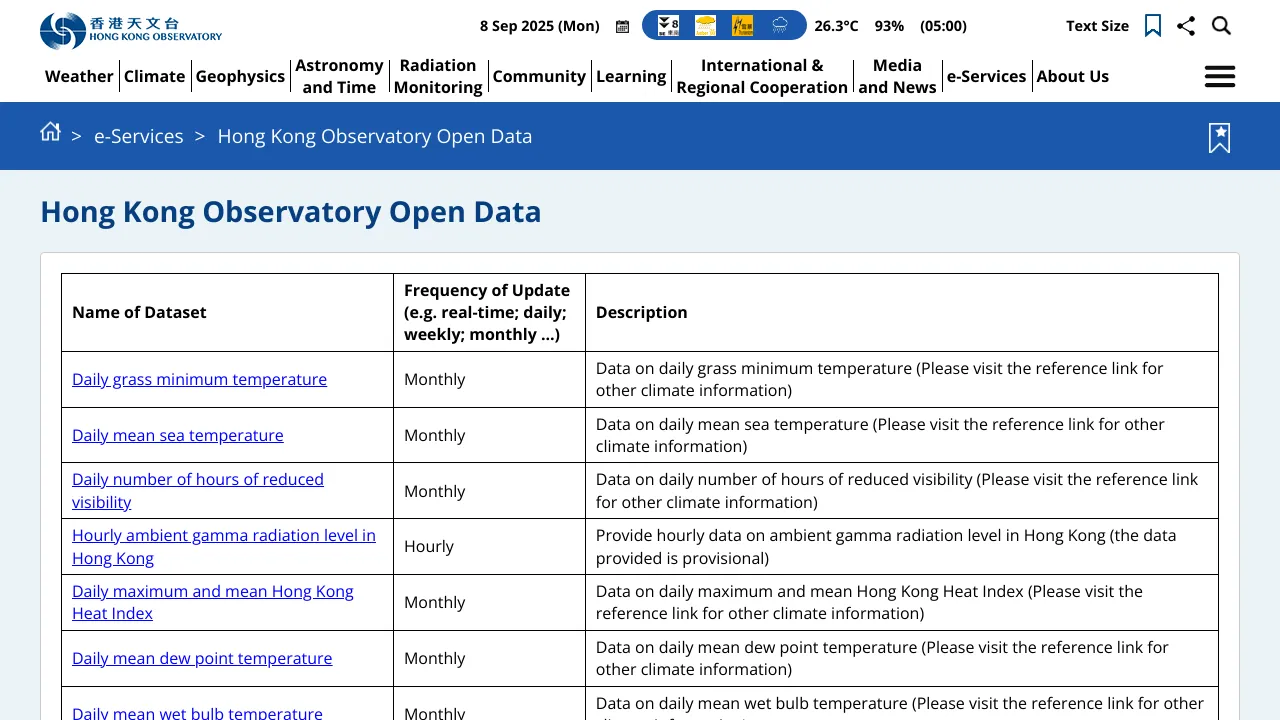1280x720 pixels.
Task: Open Daily maximum and mean Heat Index dataset
Action: coord(213,602)
